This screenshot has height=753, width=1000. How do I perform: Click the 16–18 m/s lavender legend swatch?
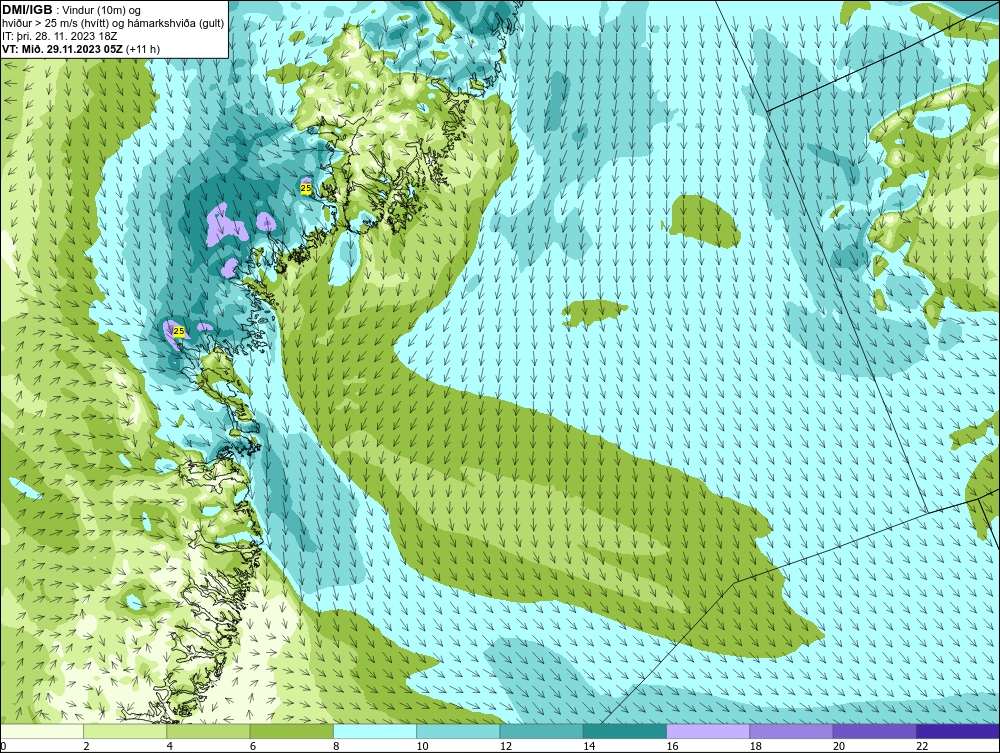point(708,731)
